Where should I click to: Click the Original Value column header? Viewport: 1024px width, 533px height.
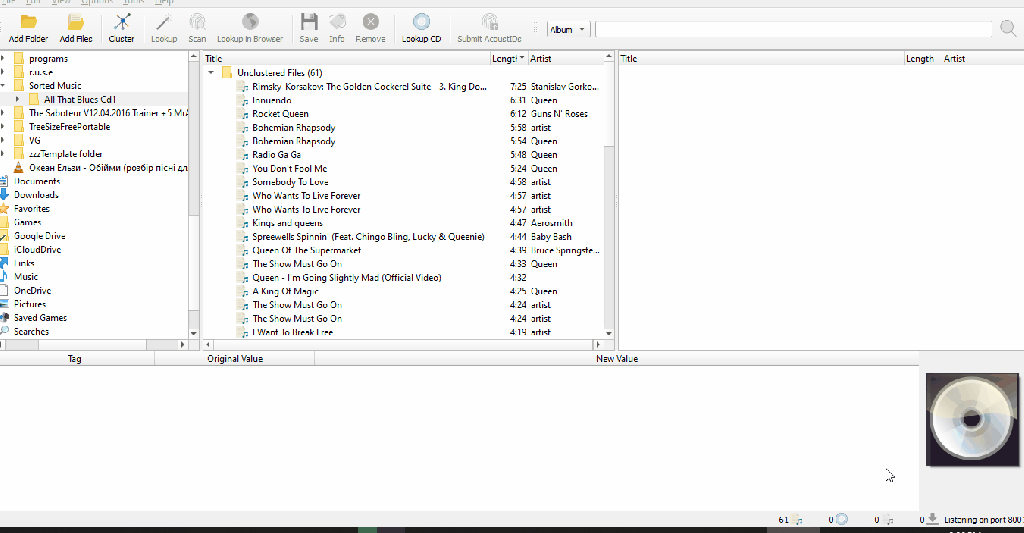[x=234, y=358]
